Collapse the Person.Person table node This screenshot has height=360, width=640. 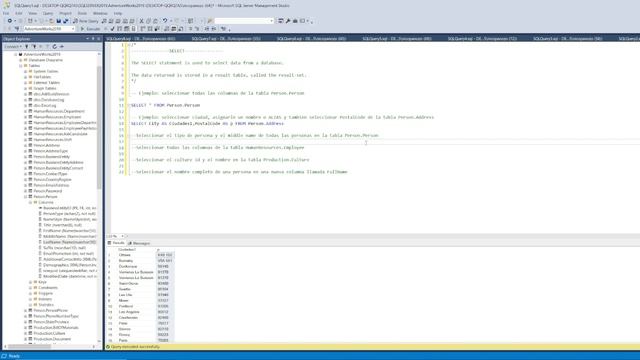(26, 197)
